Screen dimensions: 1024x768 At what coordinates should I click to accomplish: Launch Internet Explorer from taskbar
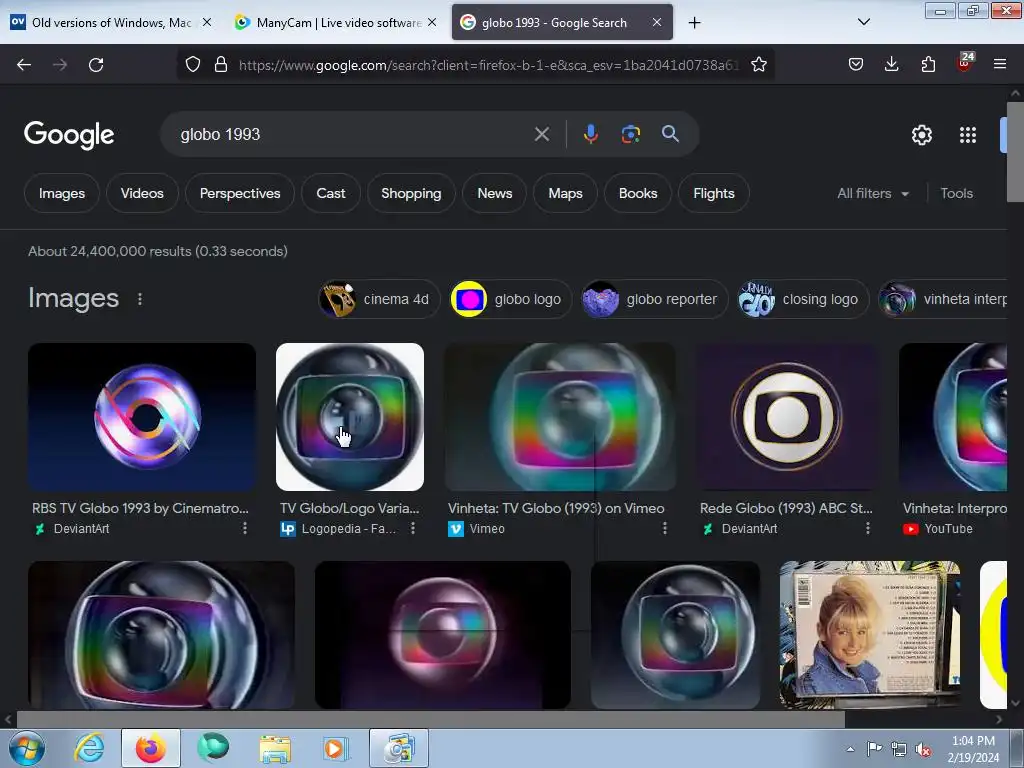pos(89,748)
